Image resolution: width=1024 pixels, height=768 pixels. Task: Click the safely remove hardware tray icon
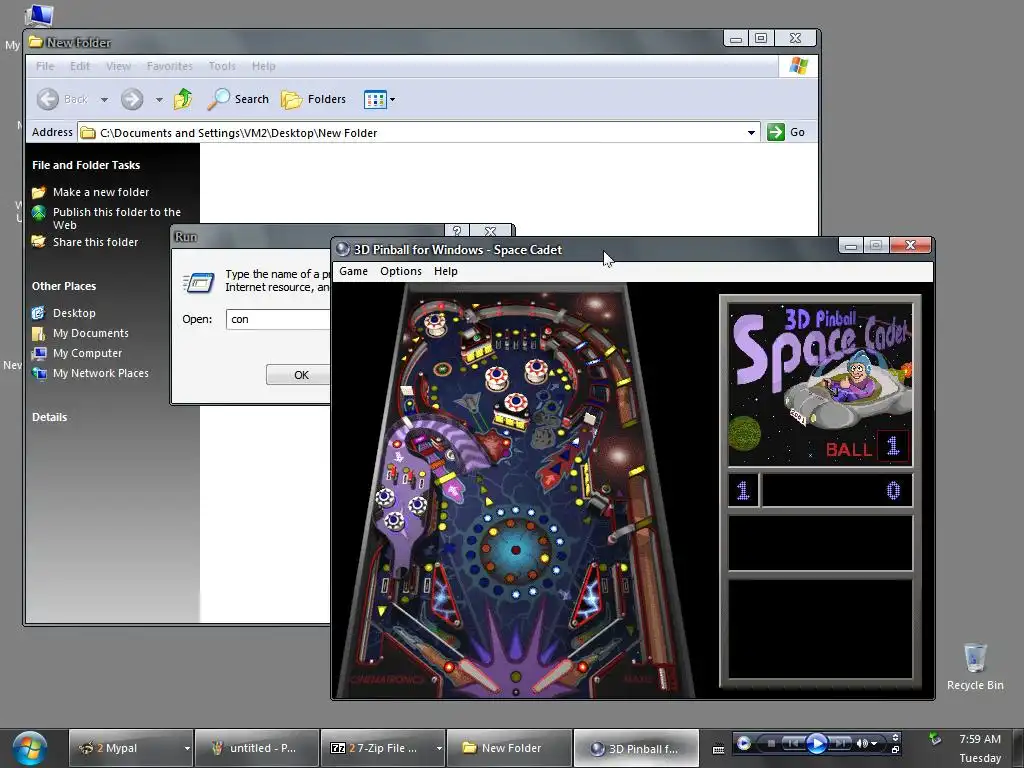[935, 739]
